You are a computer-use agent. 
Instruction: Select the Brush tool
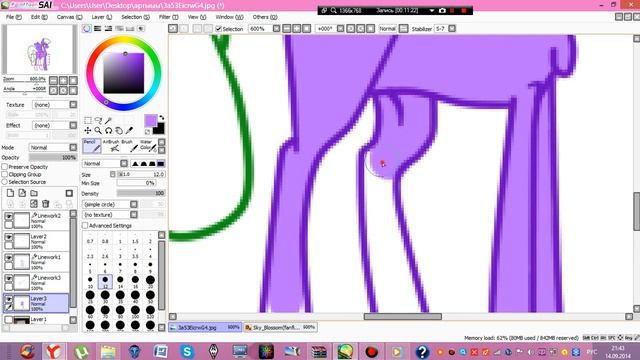[129, 146]
